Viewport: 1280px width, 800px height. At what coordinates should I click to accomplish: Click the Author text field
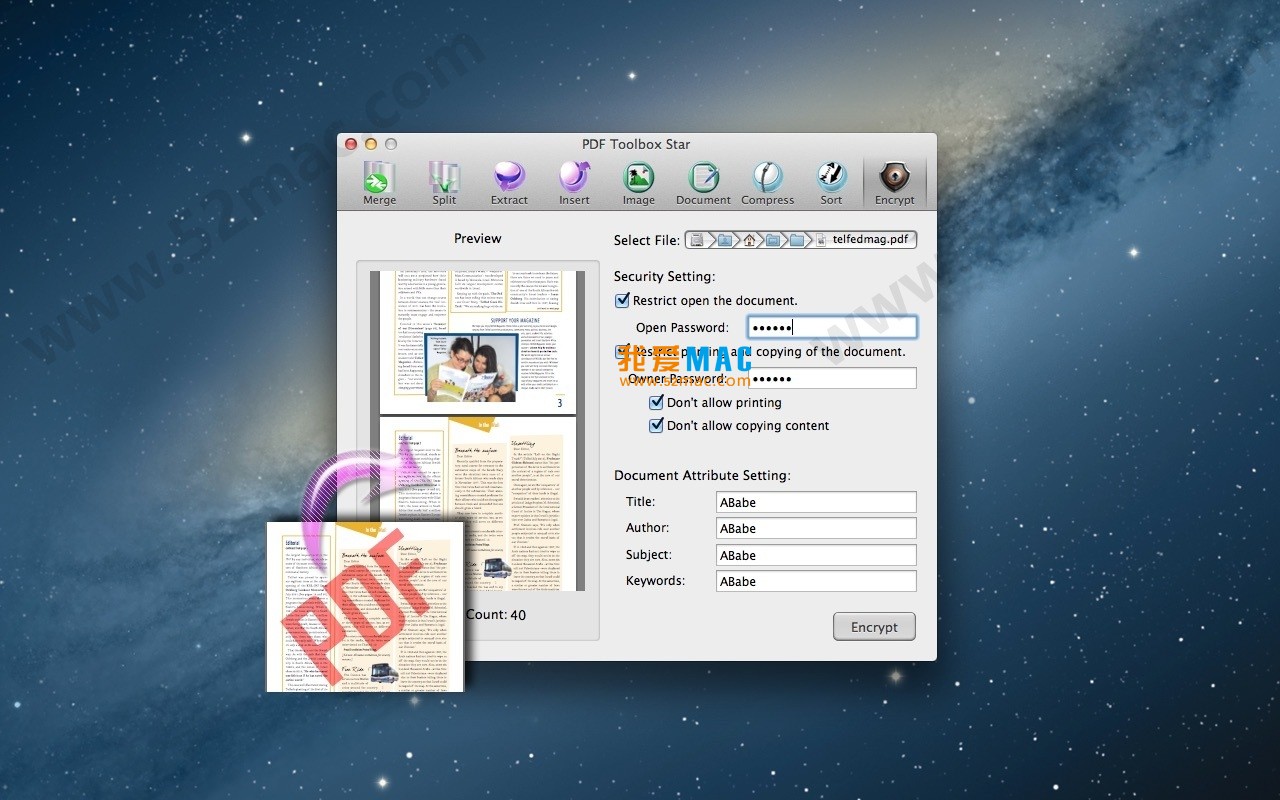point(816,528)
